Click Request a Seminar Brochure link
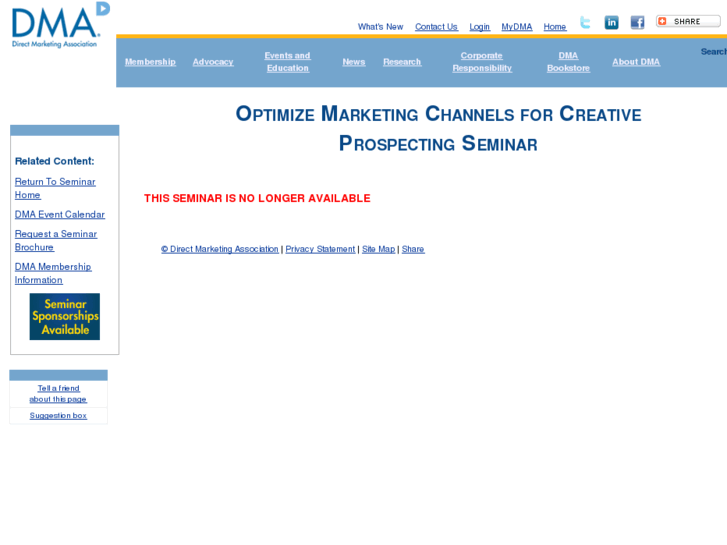 (56, 240)
